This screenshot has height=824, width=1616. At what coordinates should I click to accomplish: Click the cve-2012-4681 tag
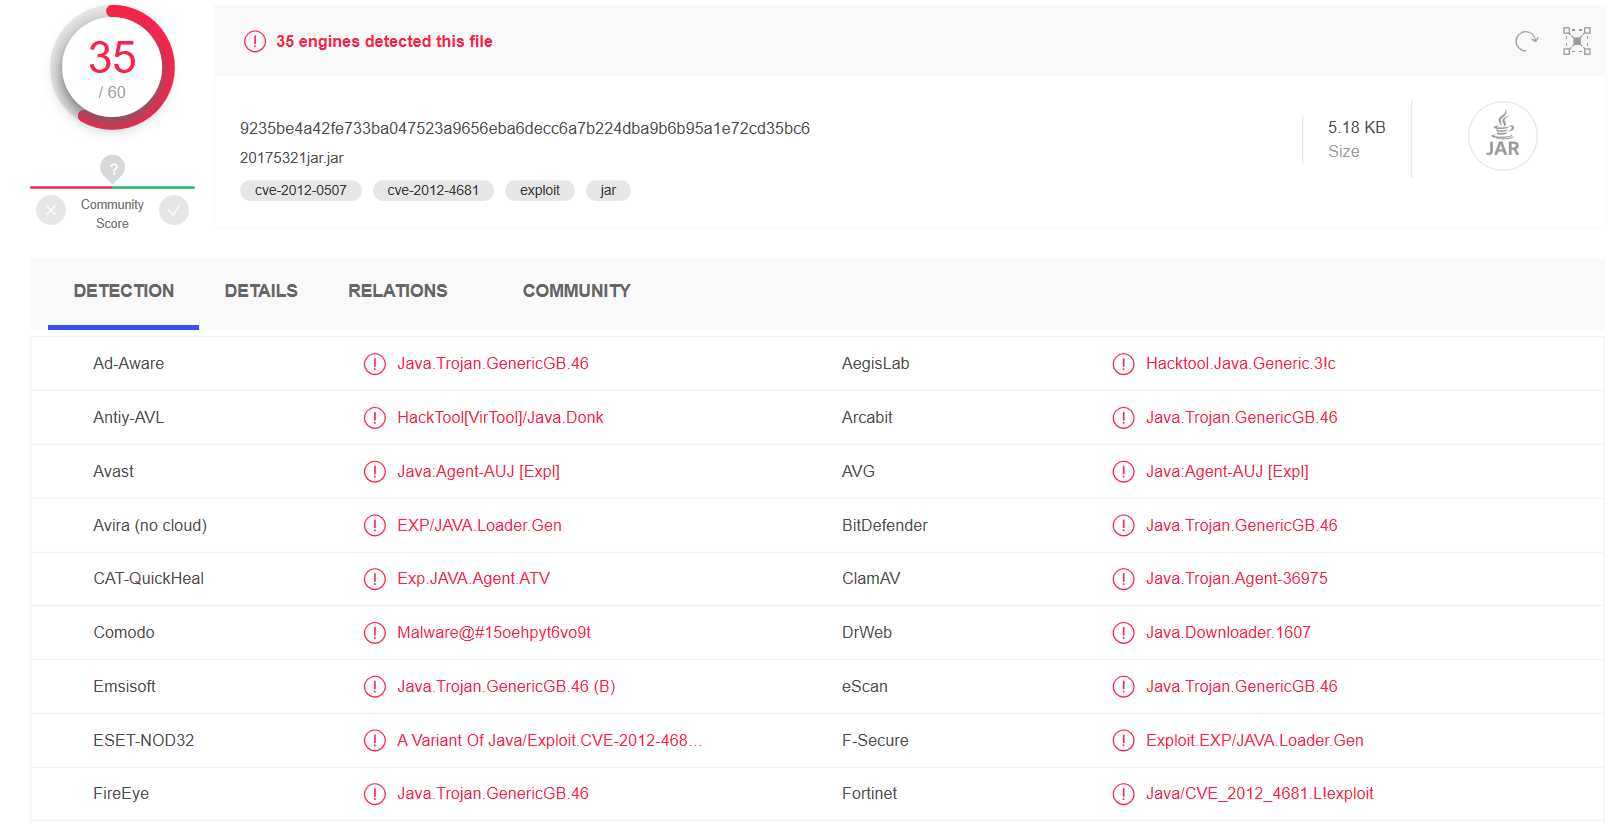click(433, 190)
